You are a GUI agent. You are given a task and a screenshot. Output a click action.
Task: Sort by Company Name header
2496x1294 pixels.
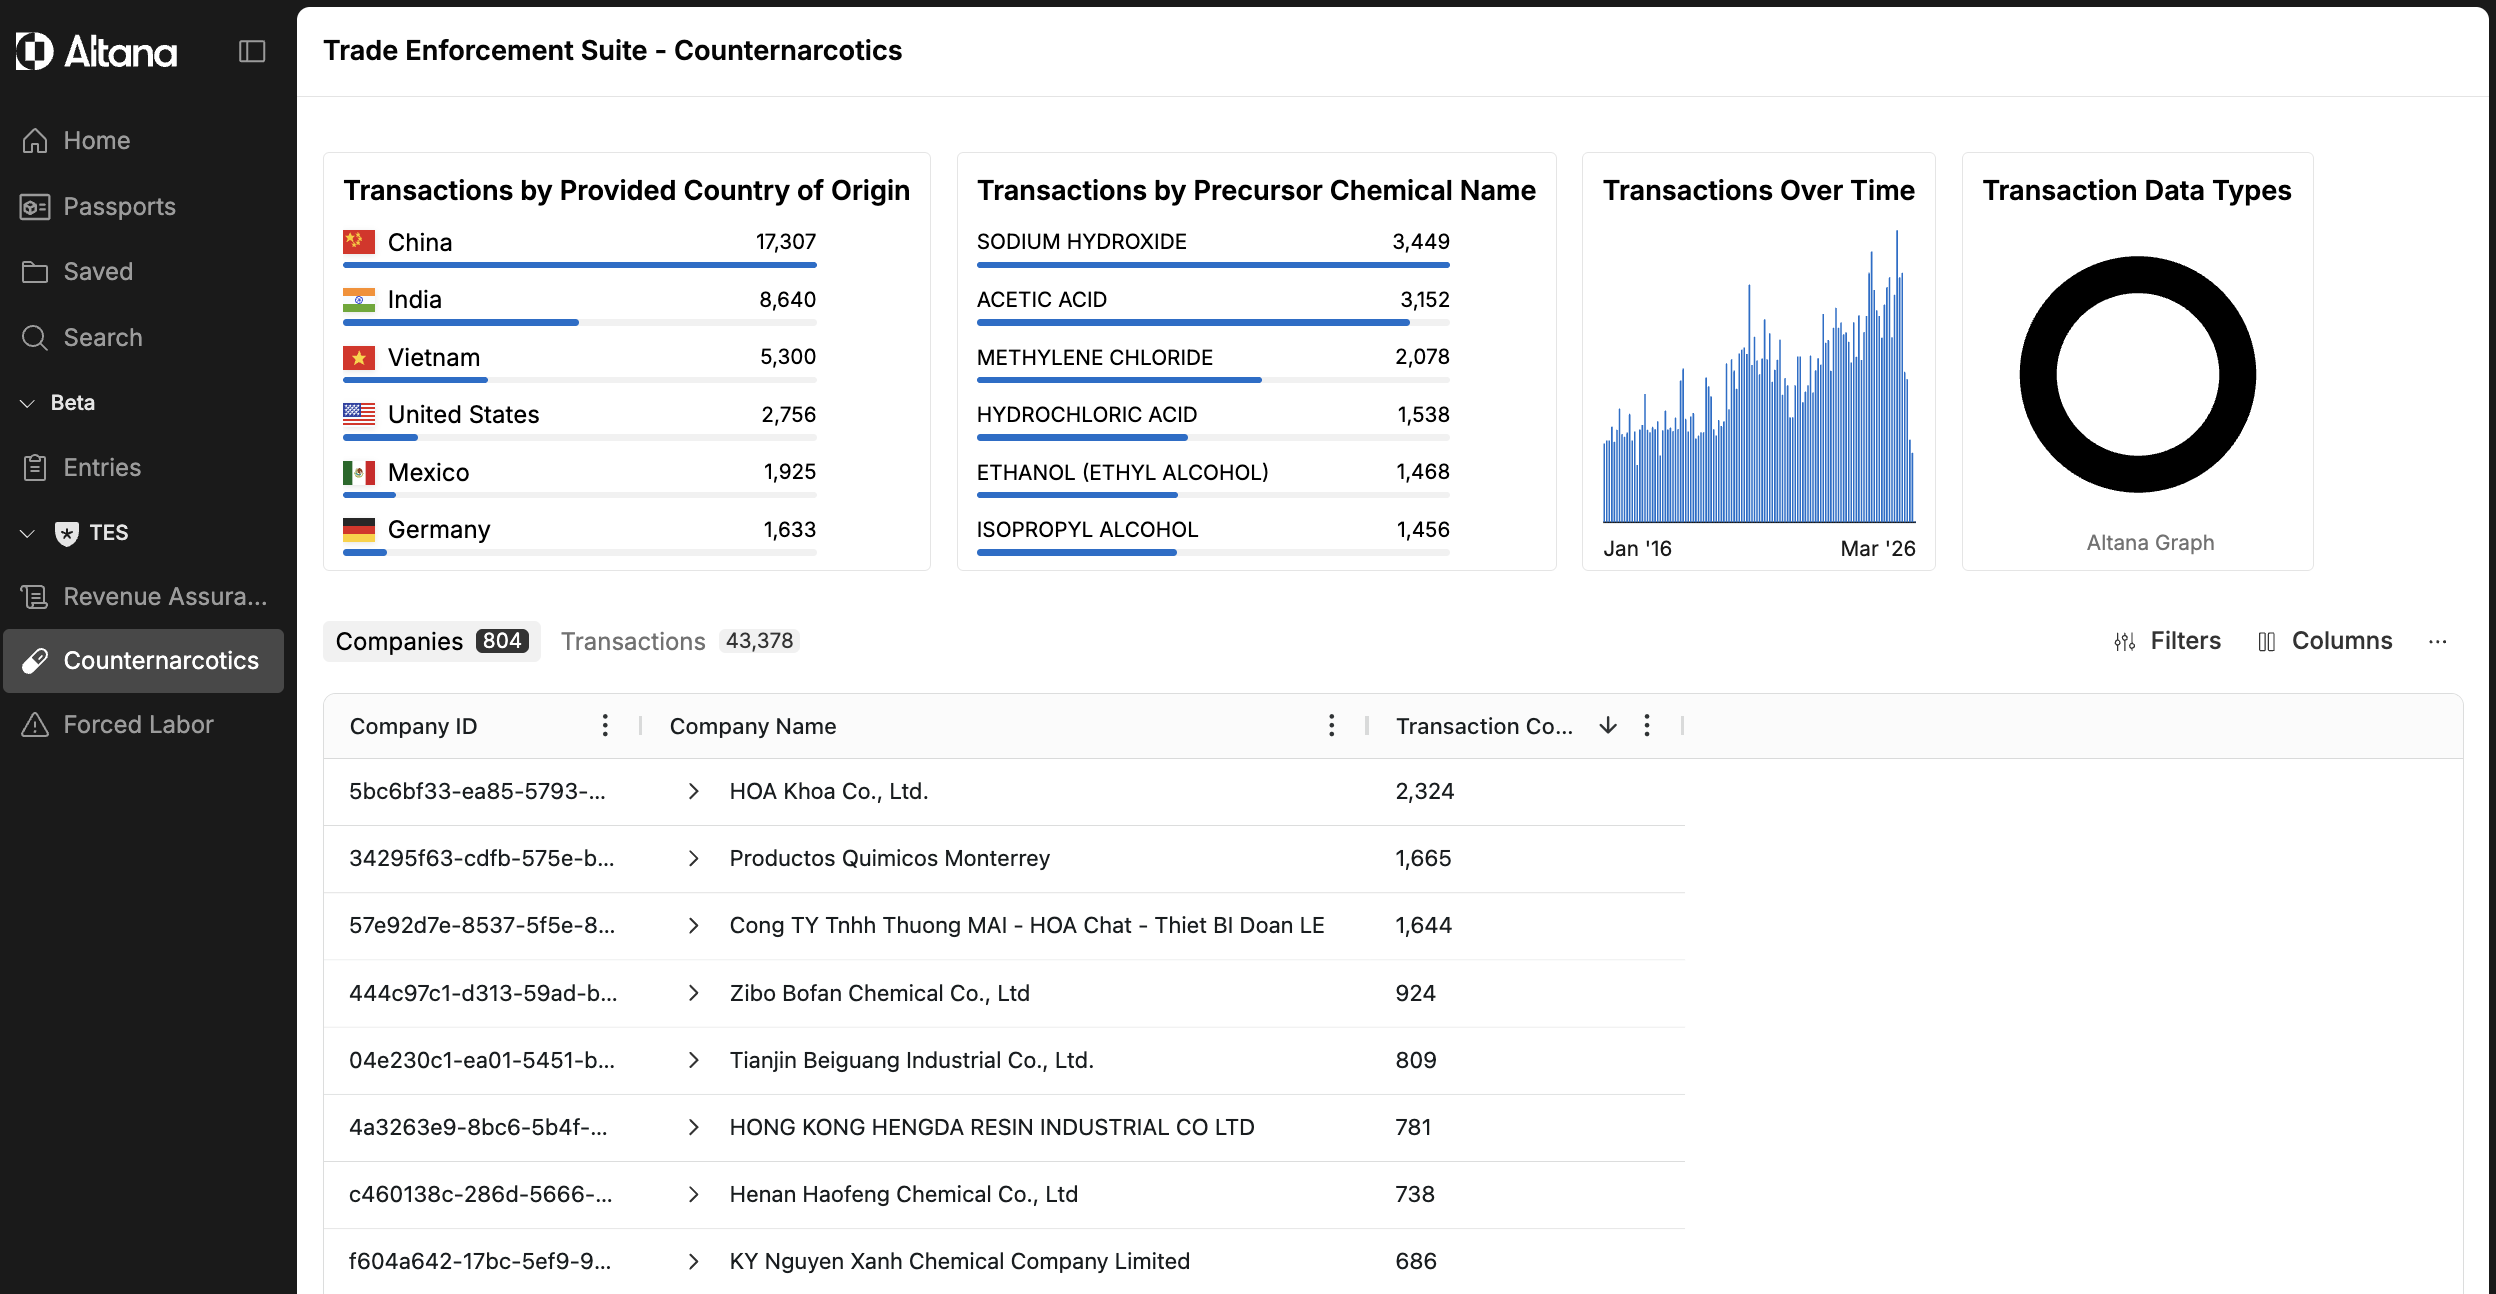pyautogui.click(x=753, y=727)
